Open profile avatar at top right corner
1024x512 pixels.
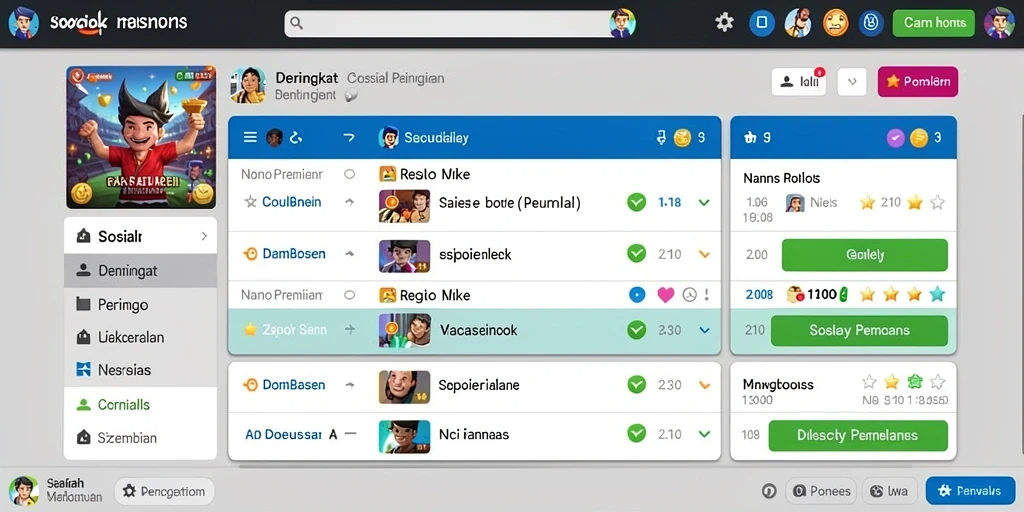point(999,23)
